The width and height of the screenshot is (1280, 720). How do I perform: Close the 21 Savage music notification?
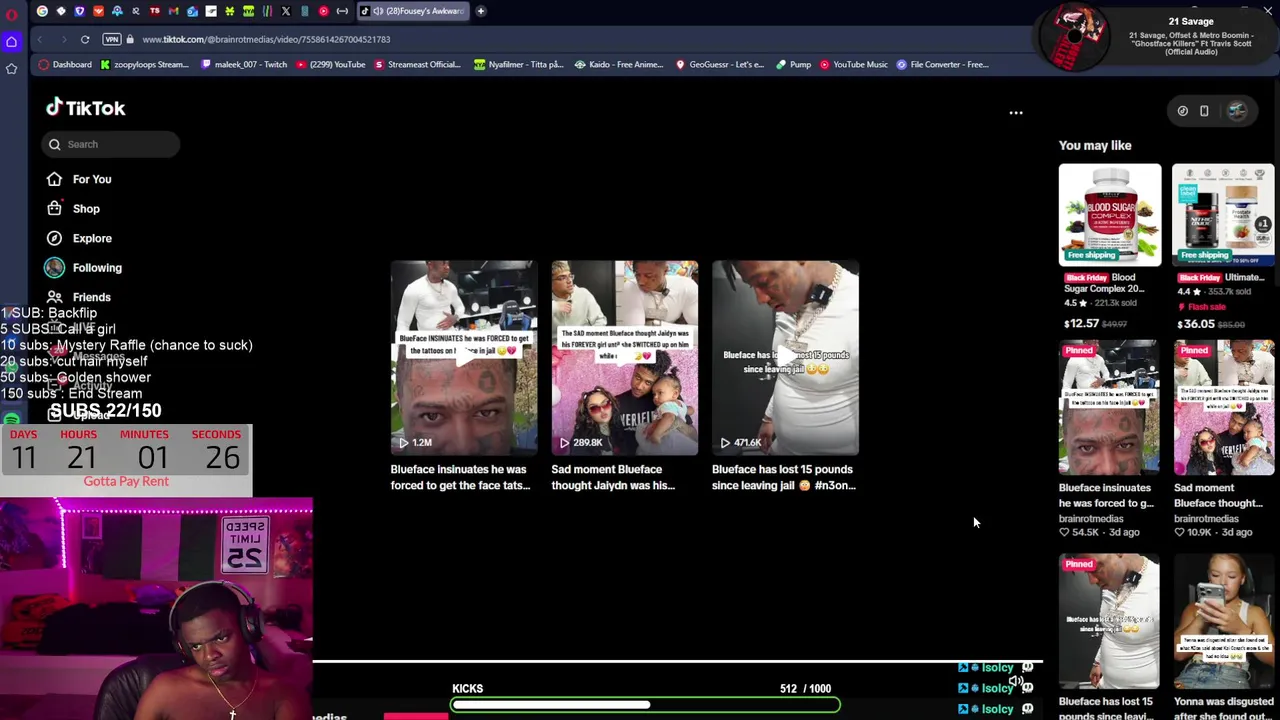(1267, 11)
